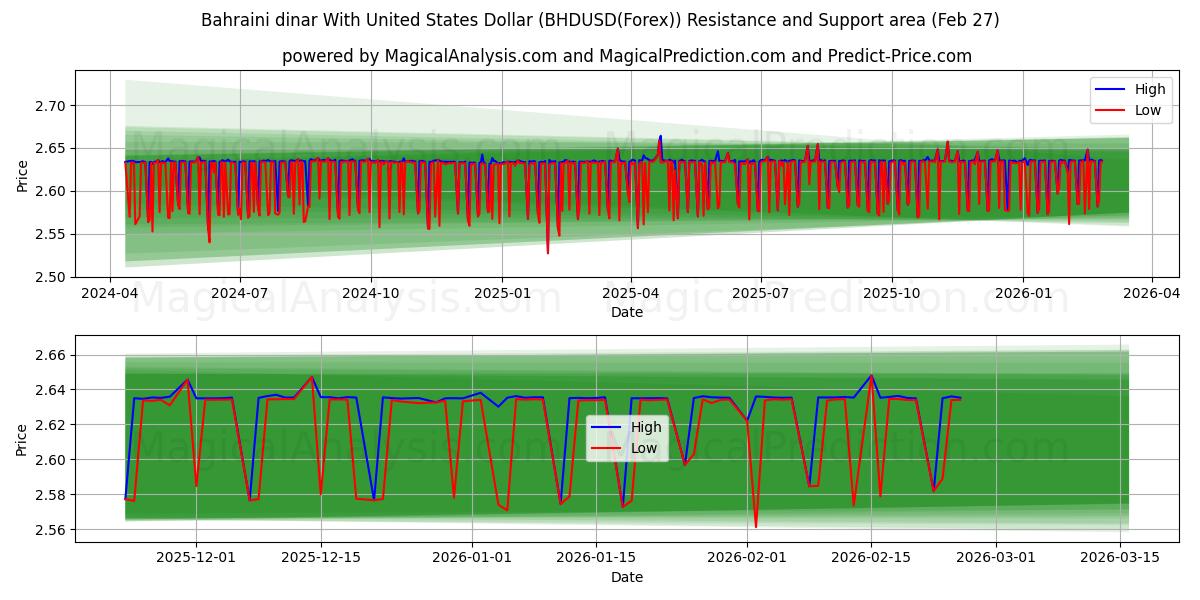Click the 2025-12-01 date tick label

(196, 559)
